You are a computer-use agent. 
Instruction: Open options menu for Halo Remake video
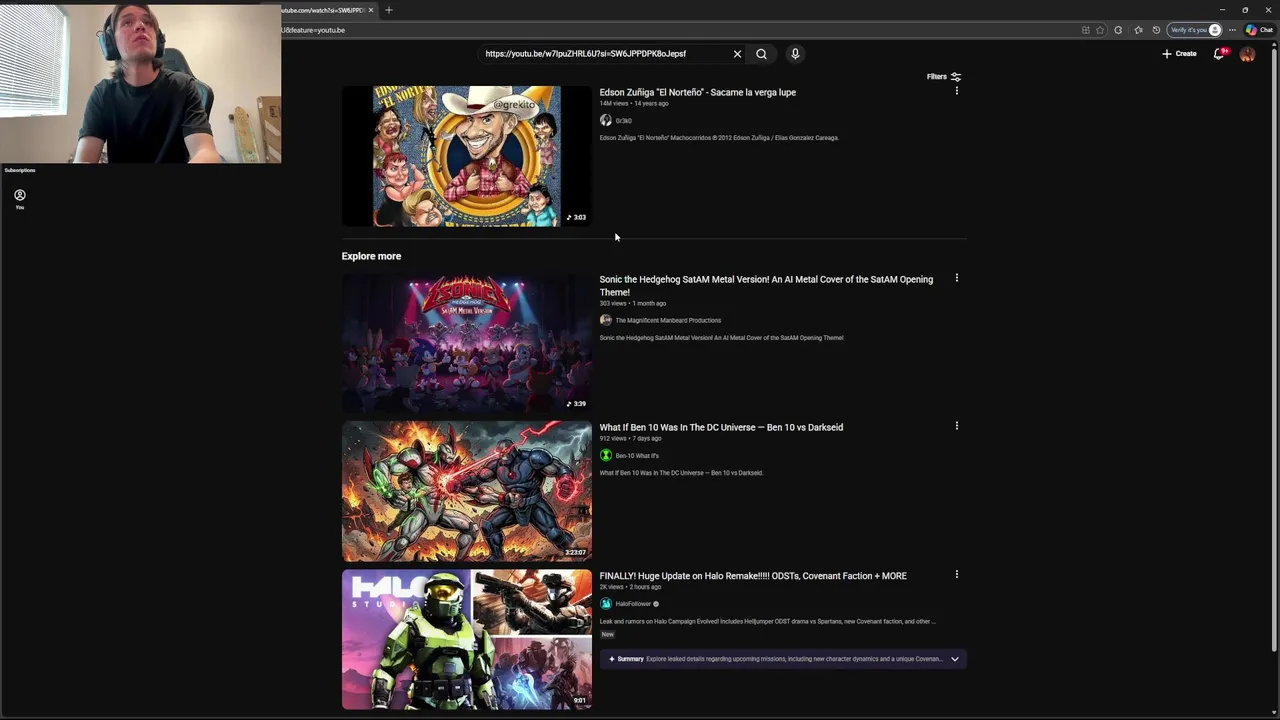(957, 574)
